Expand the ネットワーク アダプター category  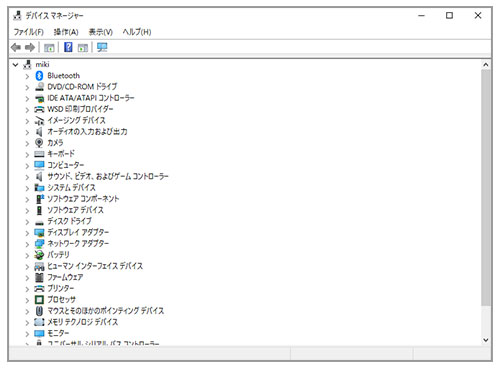coord(27,244)
